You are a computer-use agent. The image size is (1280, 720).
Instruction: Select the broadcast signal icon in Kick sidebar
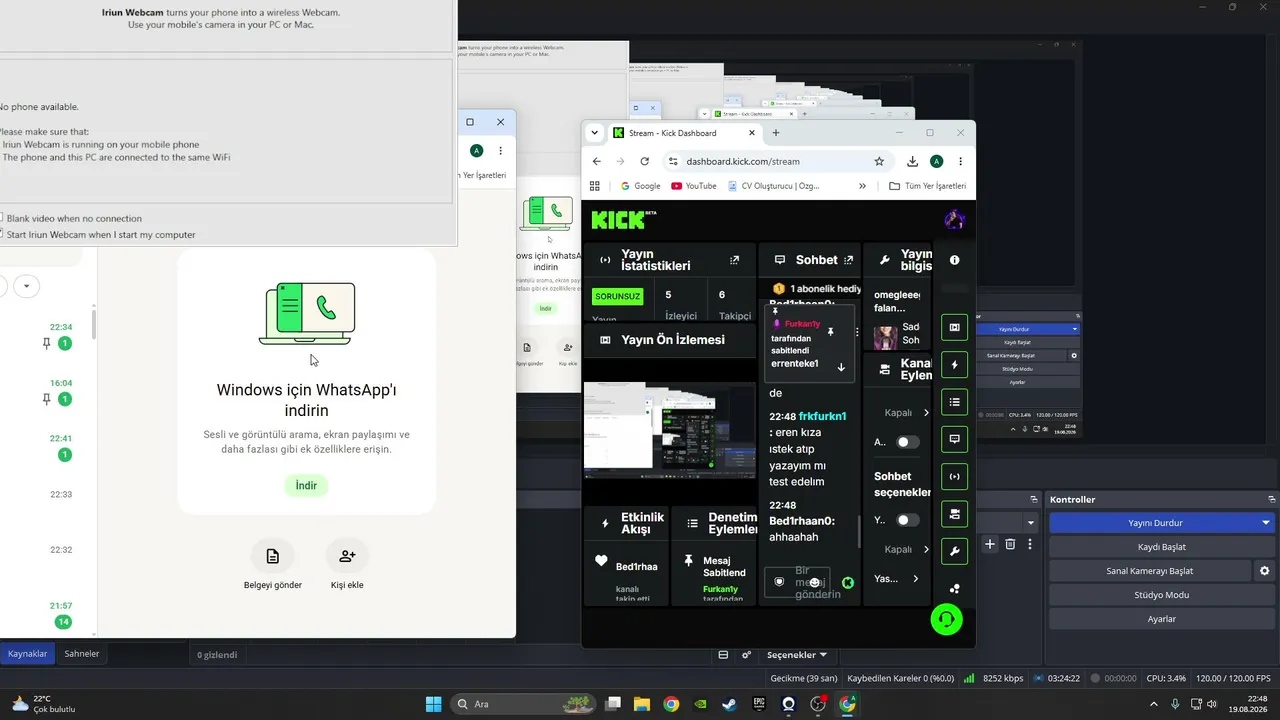pyautogui.click(x=954, y=476)
